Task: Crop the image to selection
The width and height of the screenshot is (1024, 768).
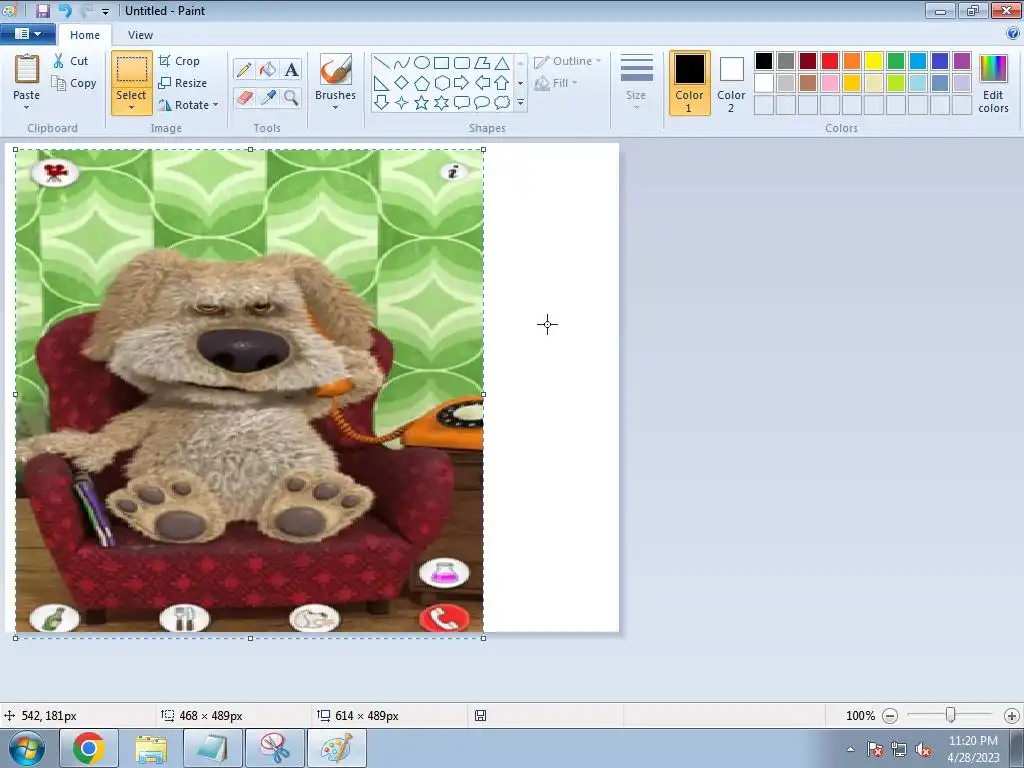Action: [180, 61]
